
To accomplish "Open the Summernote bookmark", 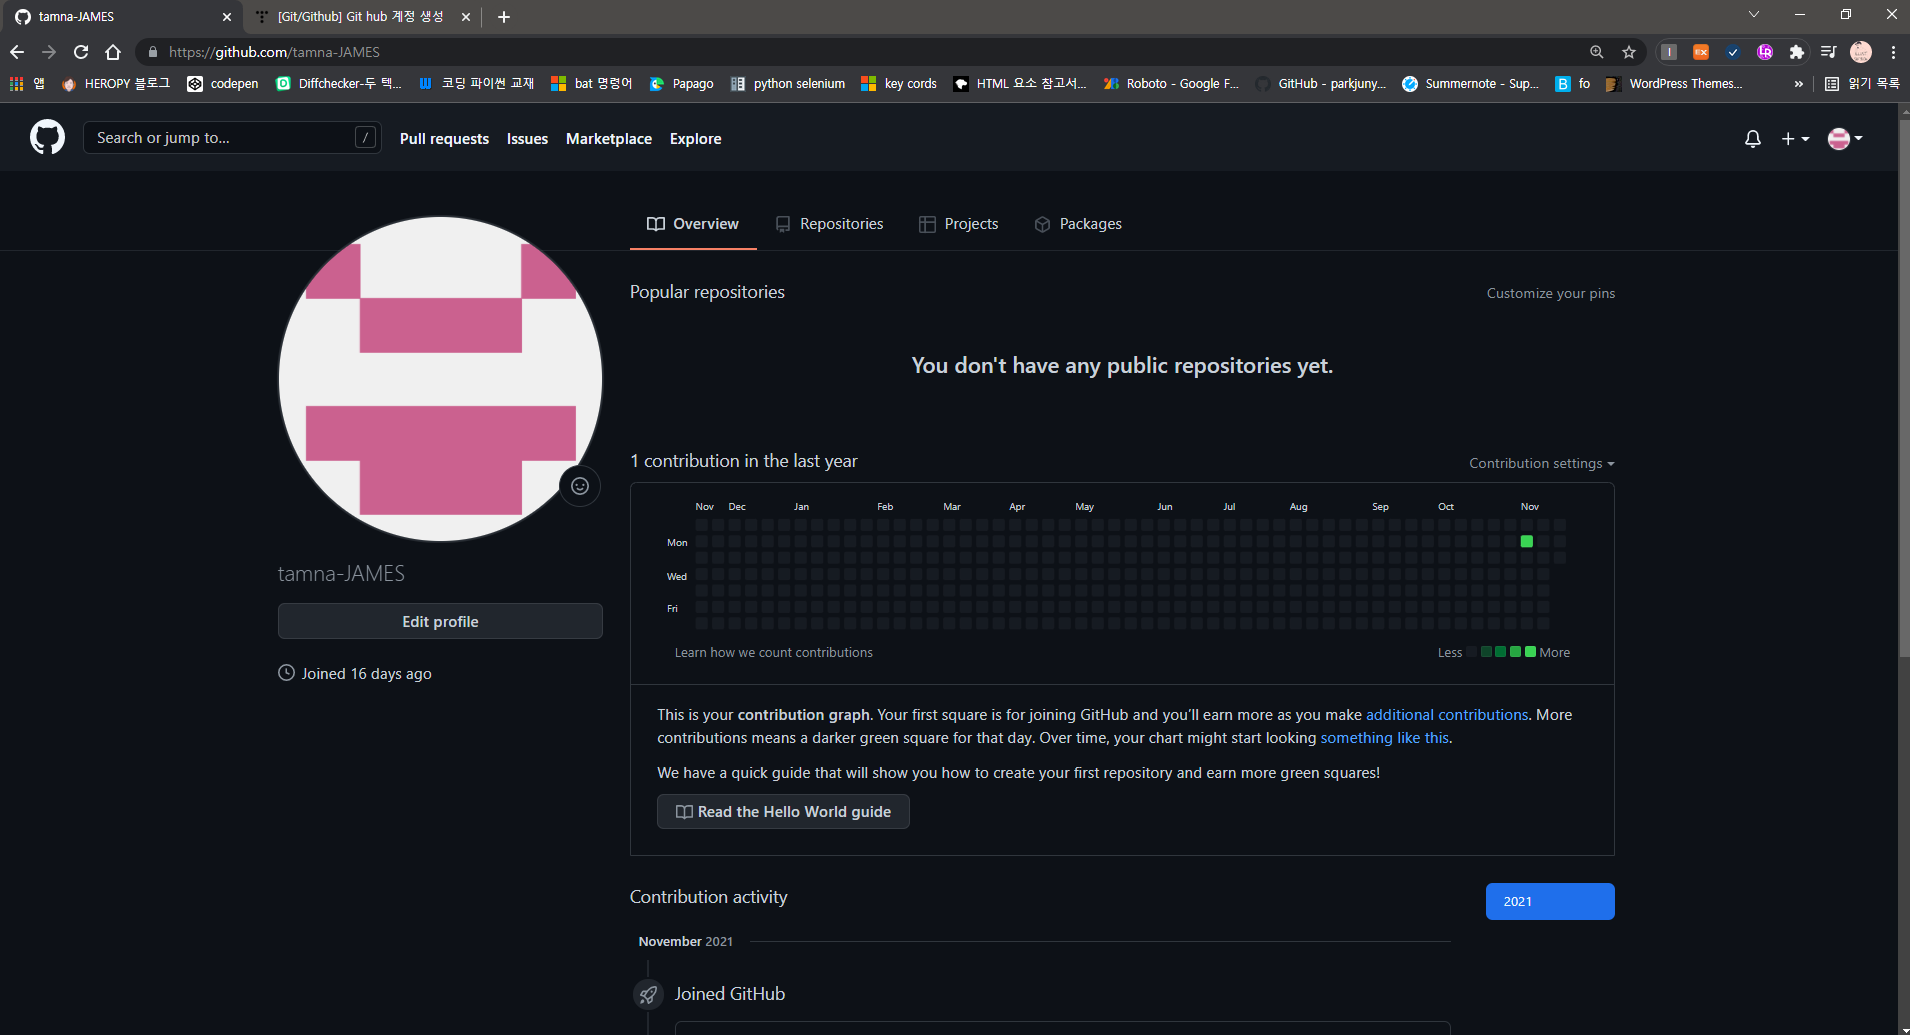I will click(x=1471, y=84).
